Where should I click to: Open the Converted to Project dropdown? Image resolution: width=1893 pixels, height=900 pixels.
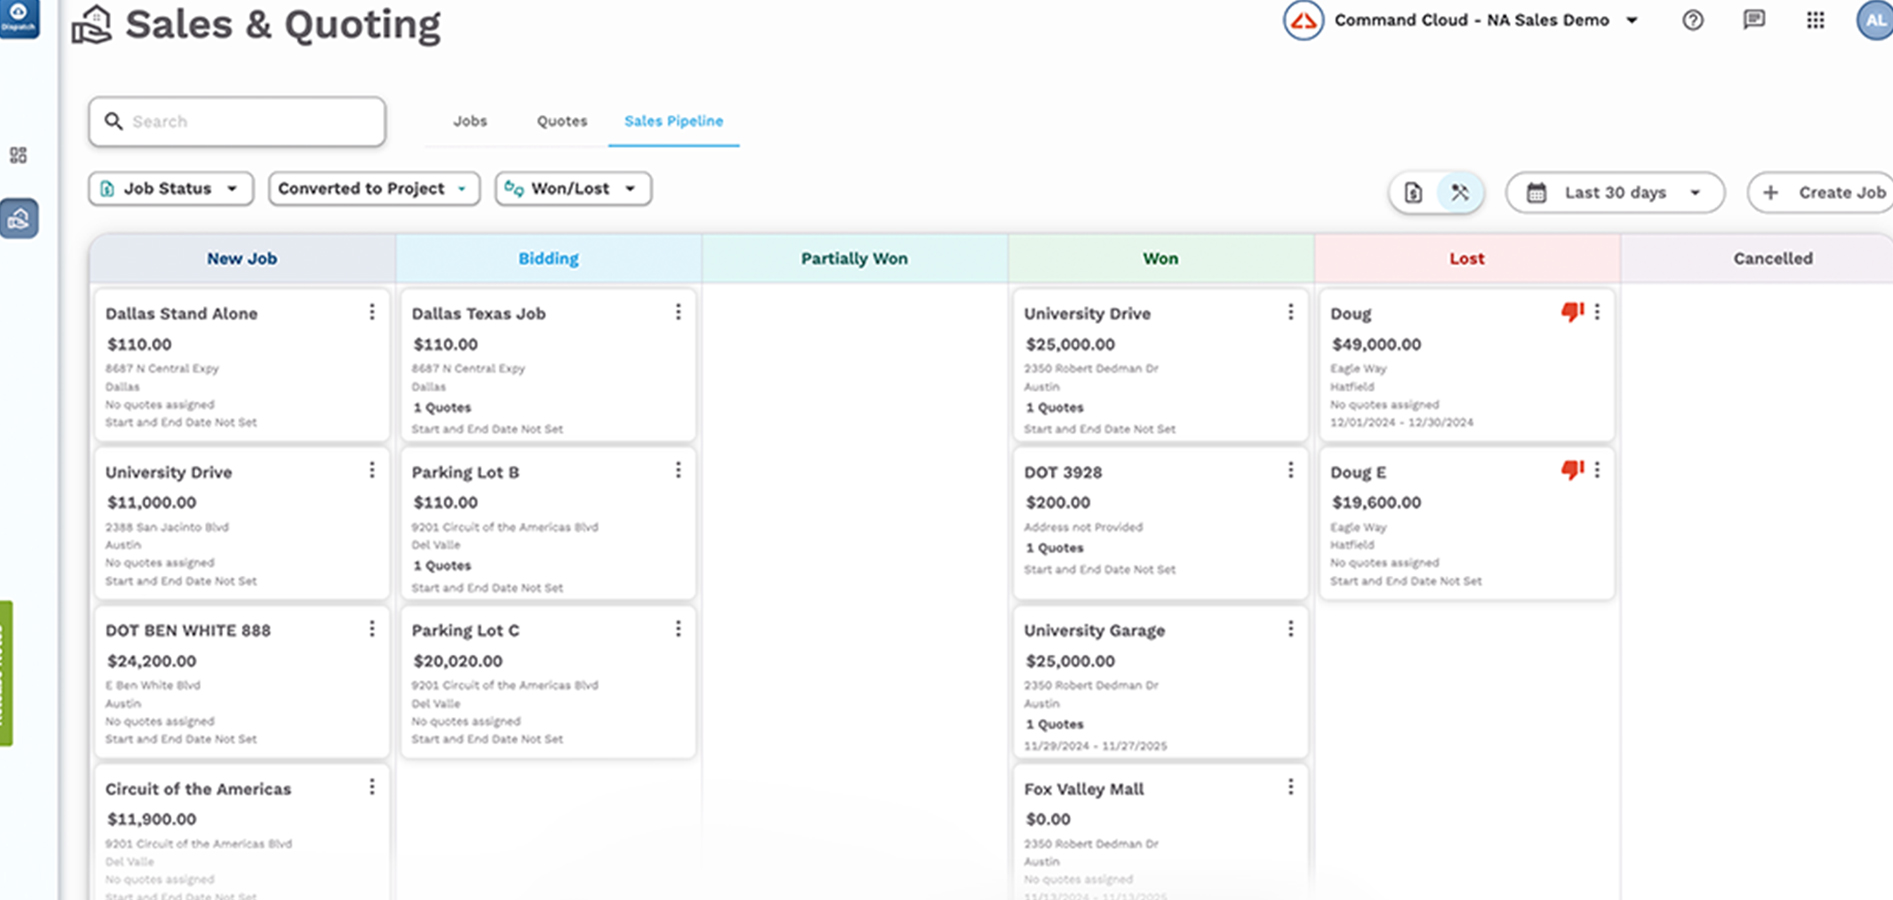pos(374,188)
